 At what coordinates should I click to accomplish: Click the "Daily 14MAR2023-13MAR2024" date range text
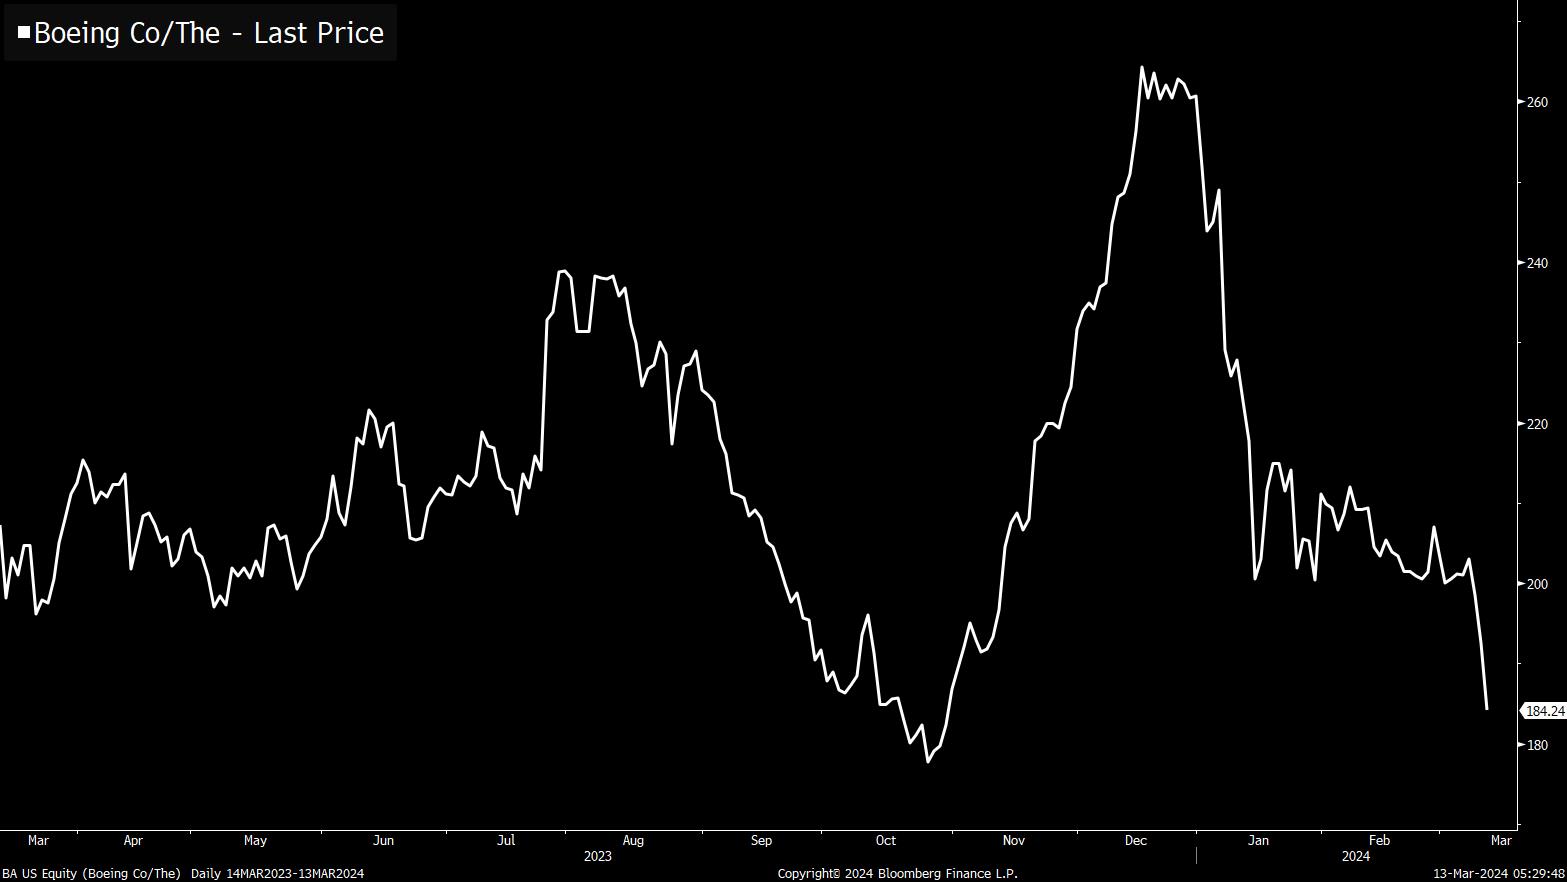coord(278,874)
